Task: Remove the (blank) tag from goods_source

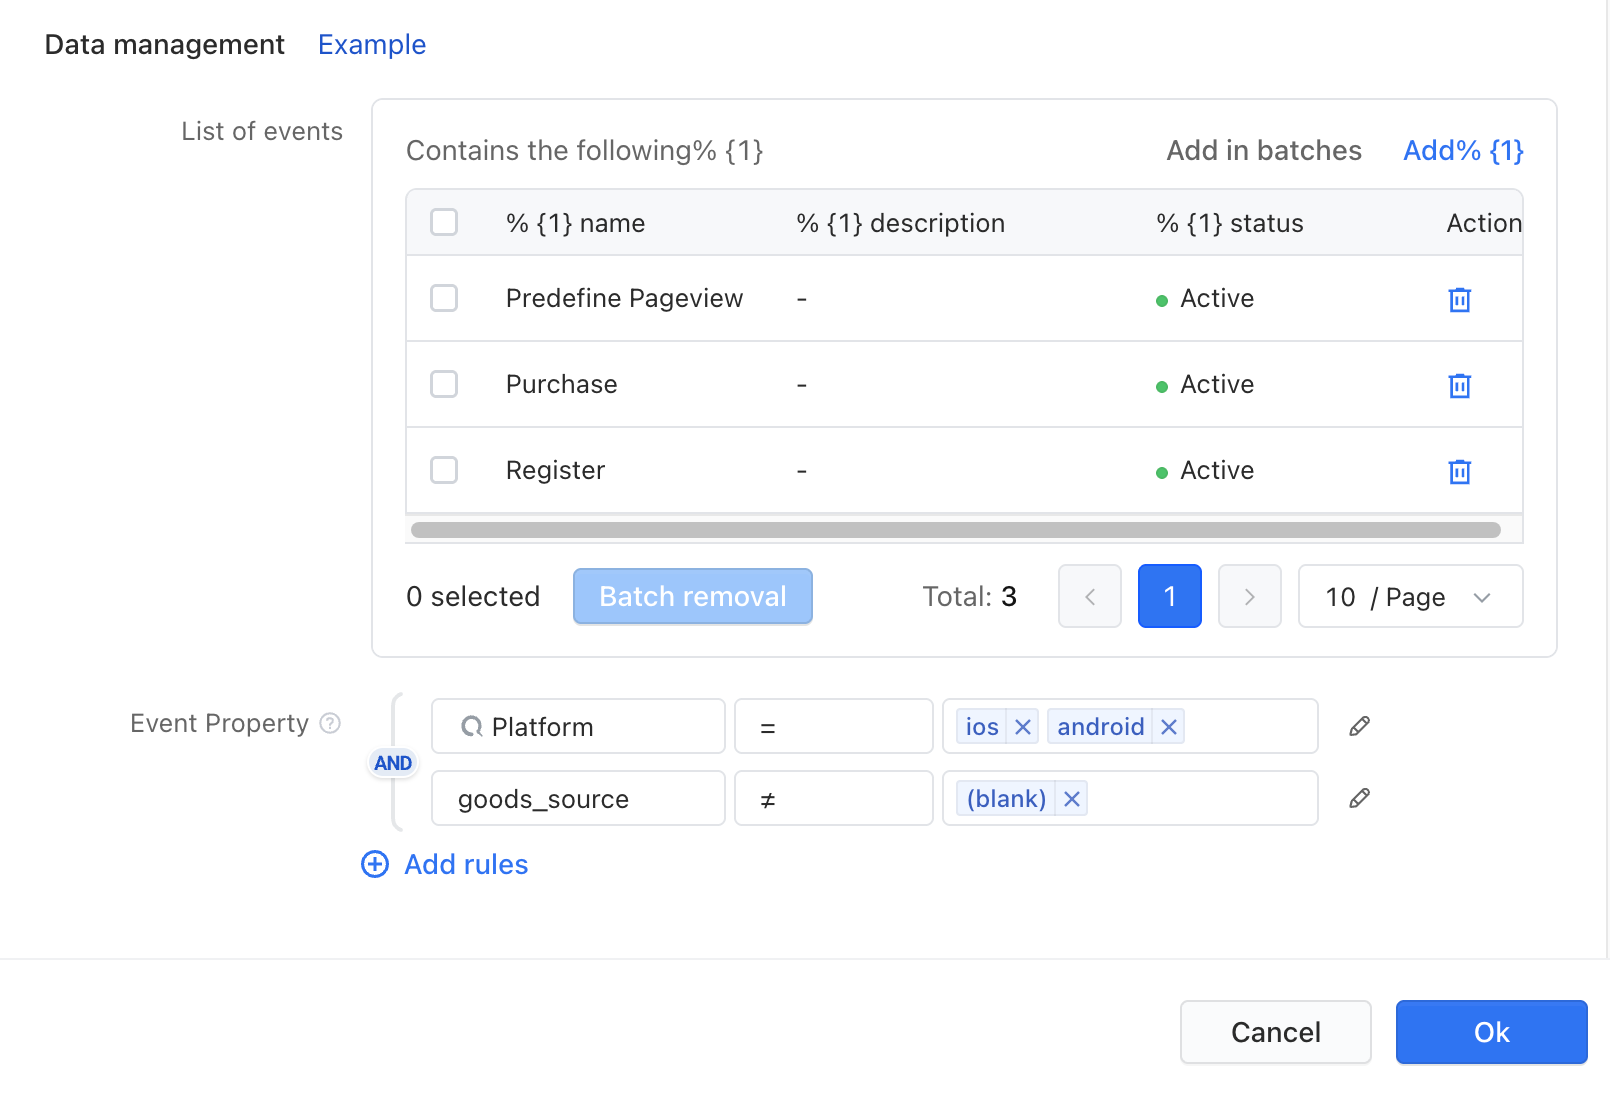Action: pos(1071,799)
